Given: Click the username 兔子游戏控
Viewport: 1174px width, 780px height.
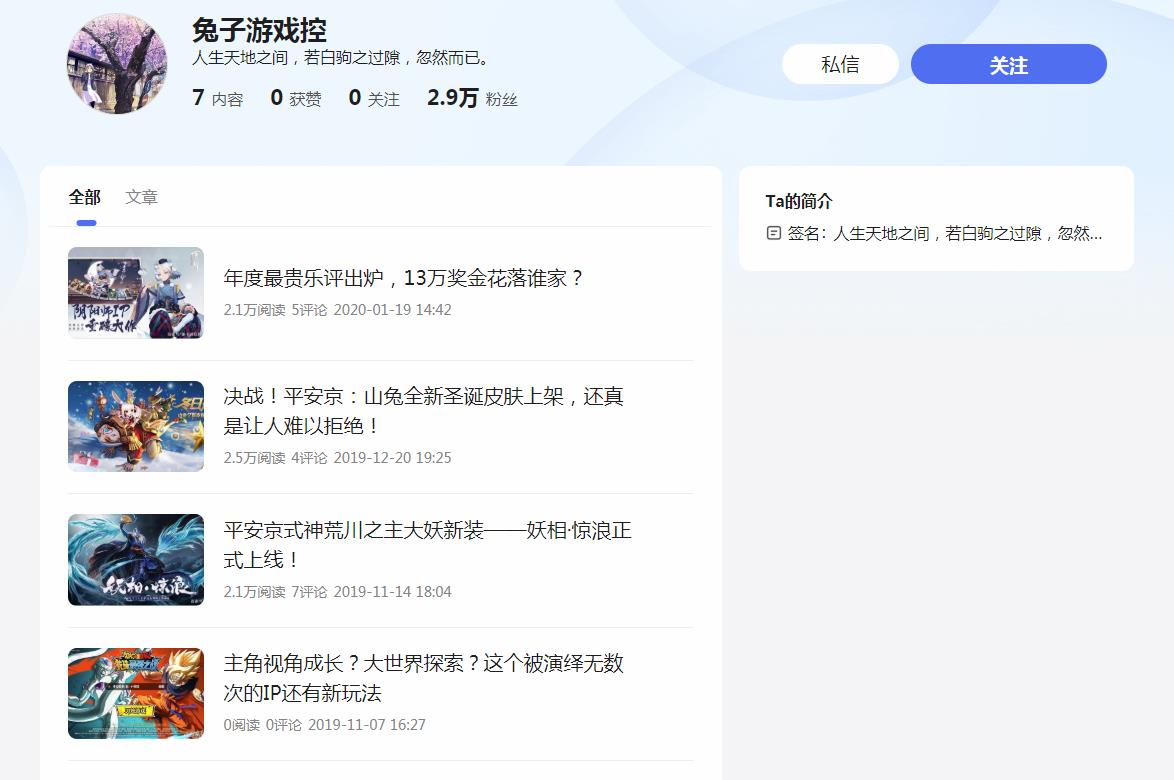Looking at the screenshot, I should [x=259, y=31].
